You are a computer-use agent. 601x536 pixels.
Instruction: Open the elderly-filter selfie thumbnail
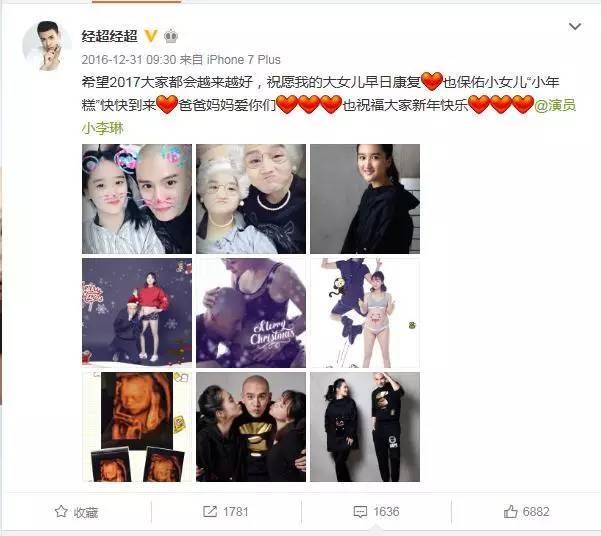click(x=251, y=199)
